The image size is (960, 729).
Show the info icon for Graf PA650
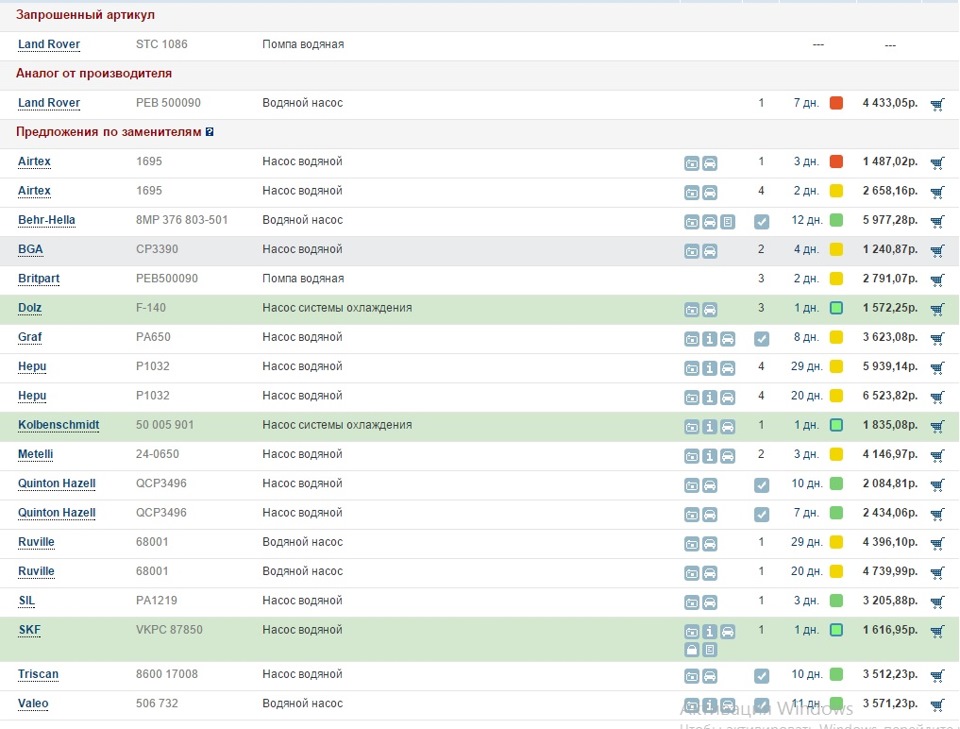tap(709, 339)
